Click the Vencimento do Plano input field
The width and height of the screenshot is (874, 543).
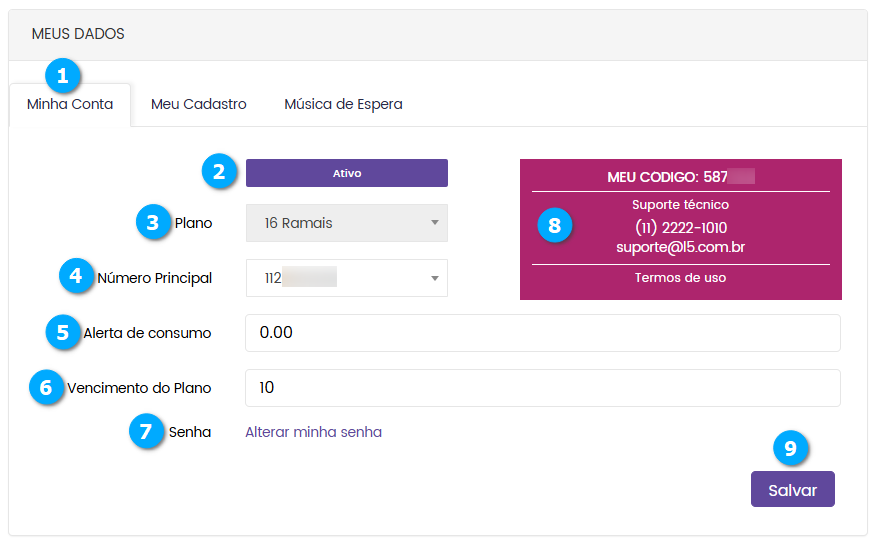tap(542, 388)
